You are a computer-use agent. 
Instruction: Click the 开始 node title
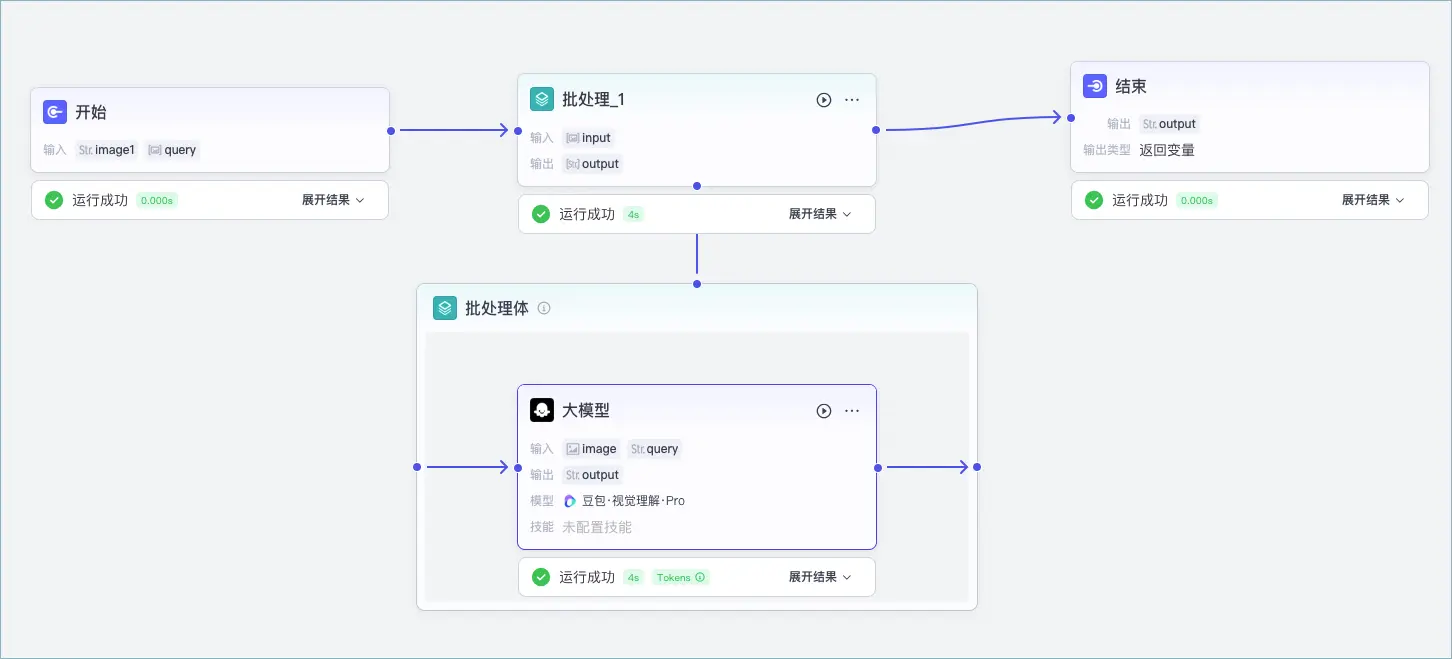pos(91,113)
